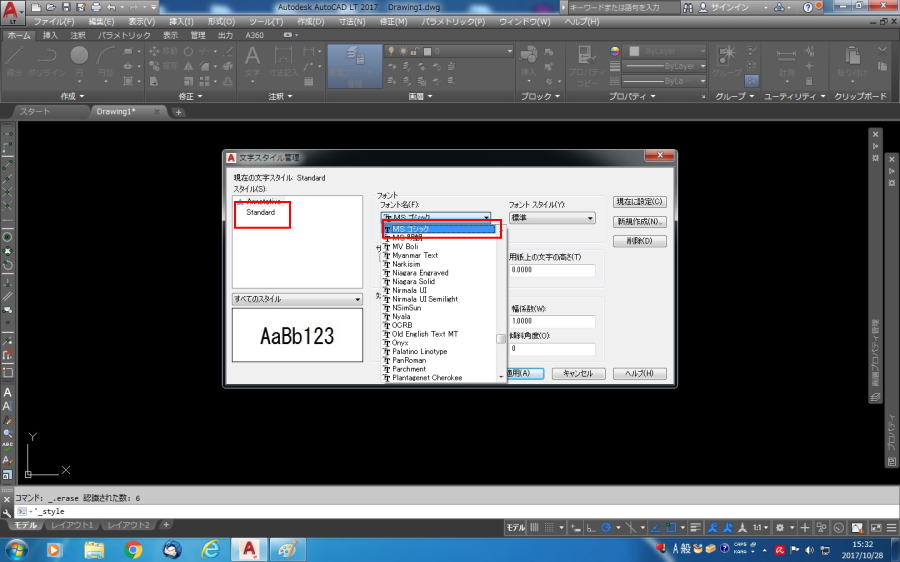This screenshot has height=562, width=900.
Task: Switch to the 注釈 ribbon tab
Action: point(78,35)
